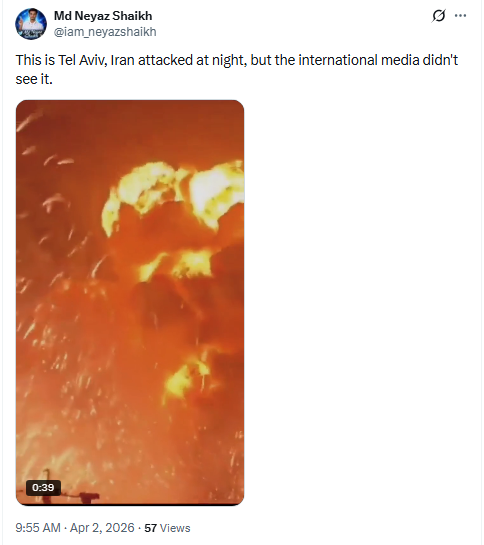Click the "see it." line of the post
This screenshot has width=484, height=545.
coord(34,79)
